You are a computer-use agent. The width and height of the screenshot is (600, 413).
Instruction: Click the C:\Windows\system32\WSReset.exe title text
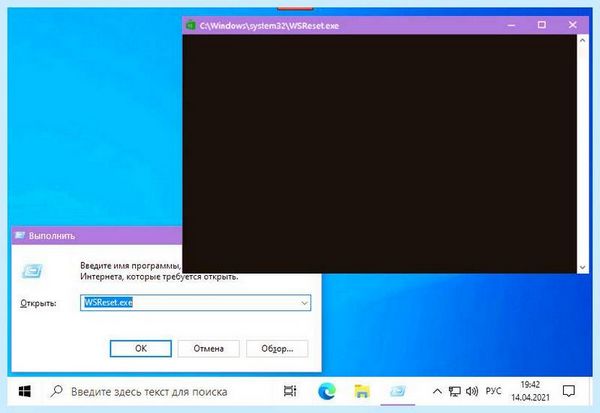[x=269, y=26]
